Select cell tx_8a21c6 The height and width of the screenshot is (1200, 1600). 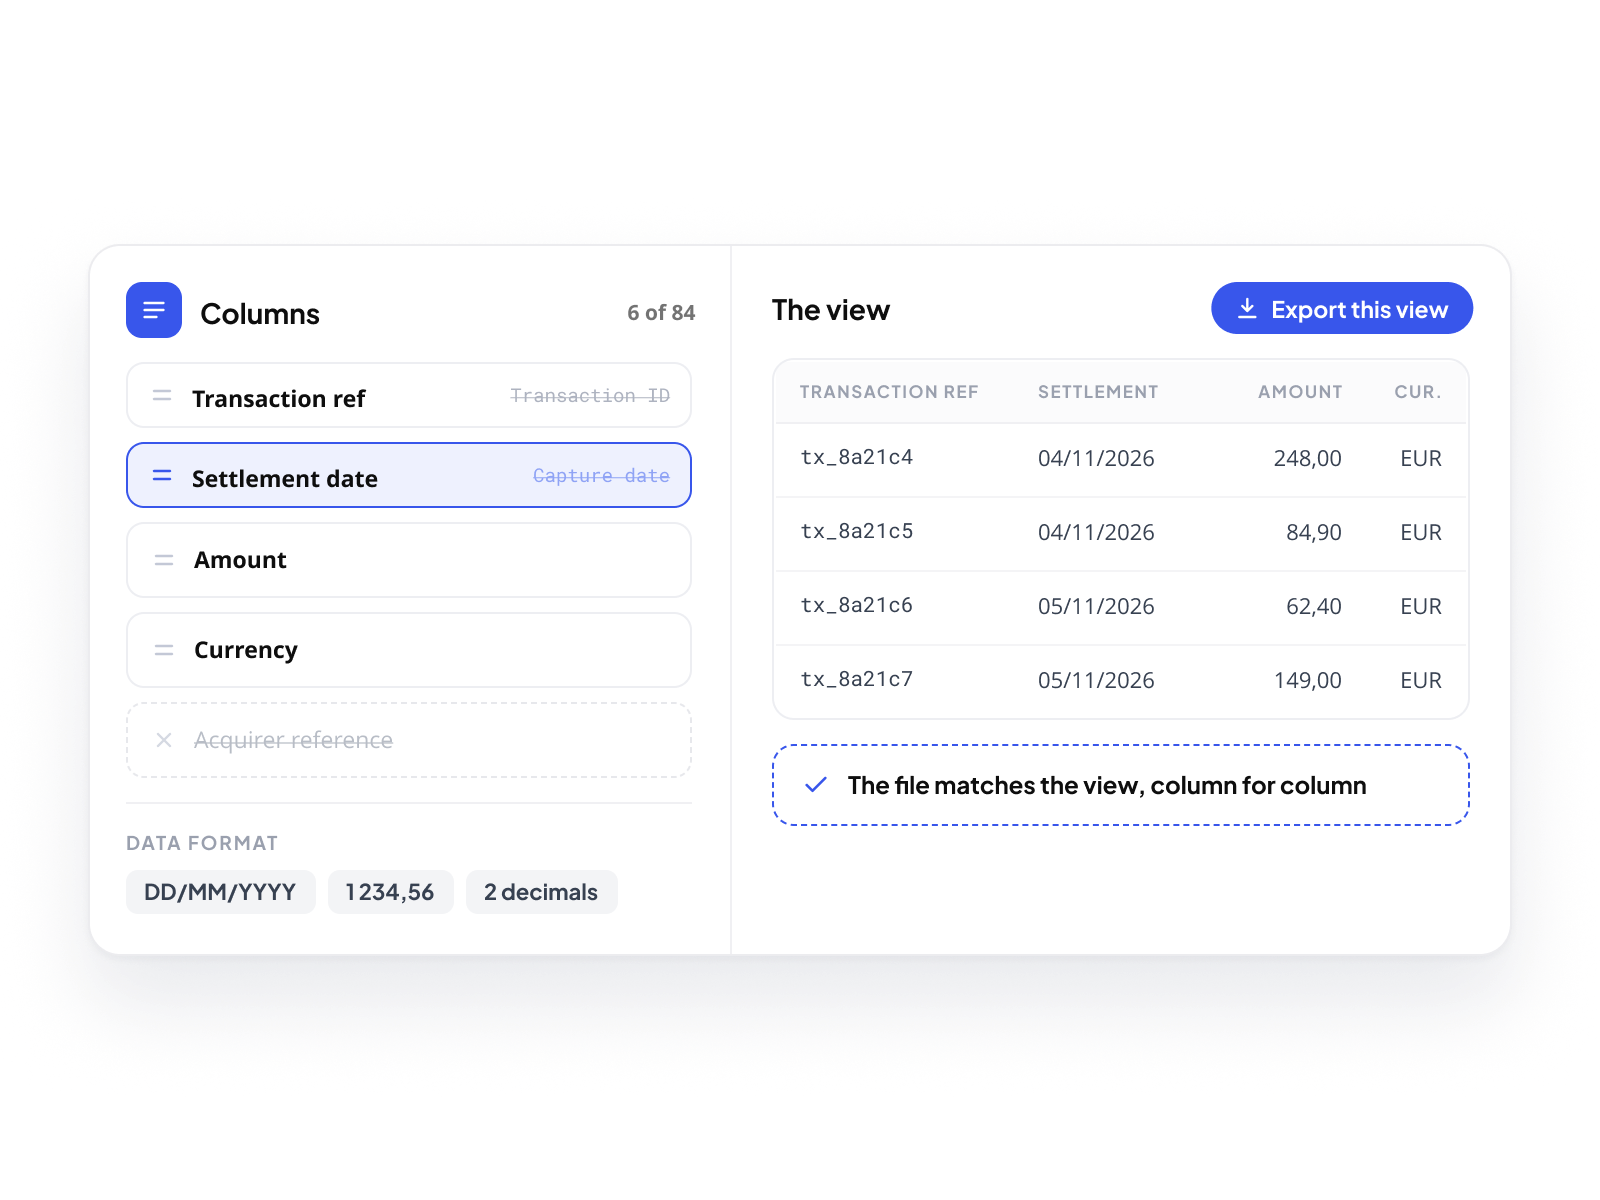(x=857, y=605)
